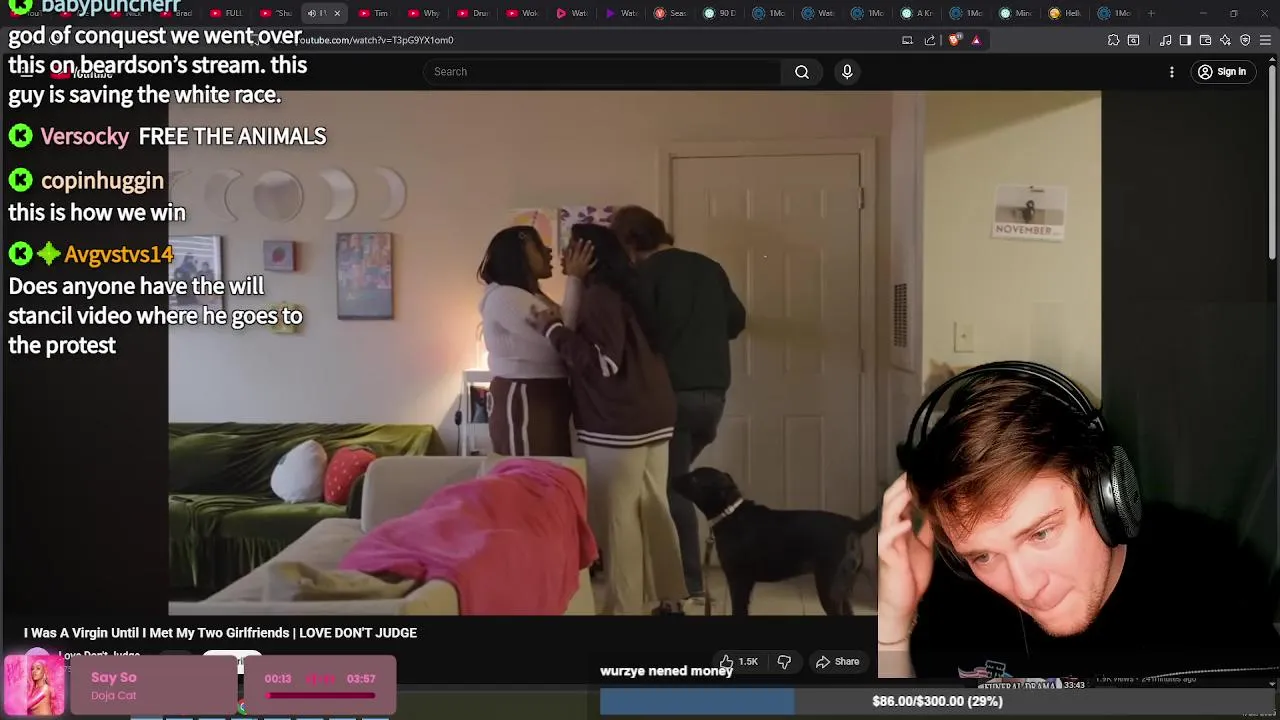This screenshot has height=720, width=1280.
Task: Like the video with thumbs-up 1.5K
Action: 738,662
